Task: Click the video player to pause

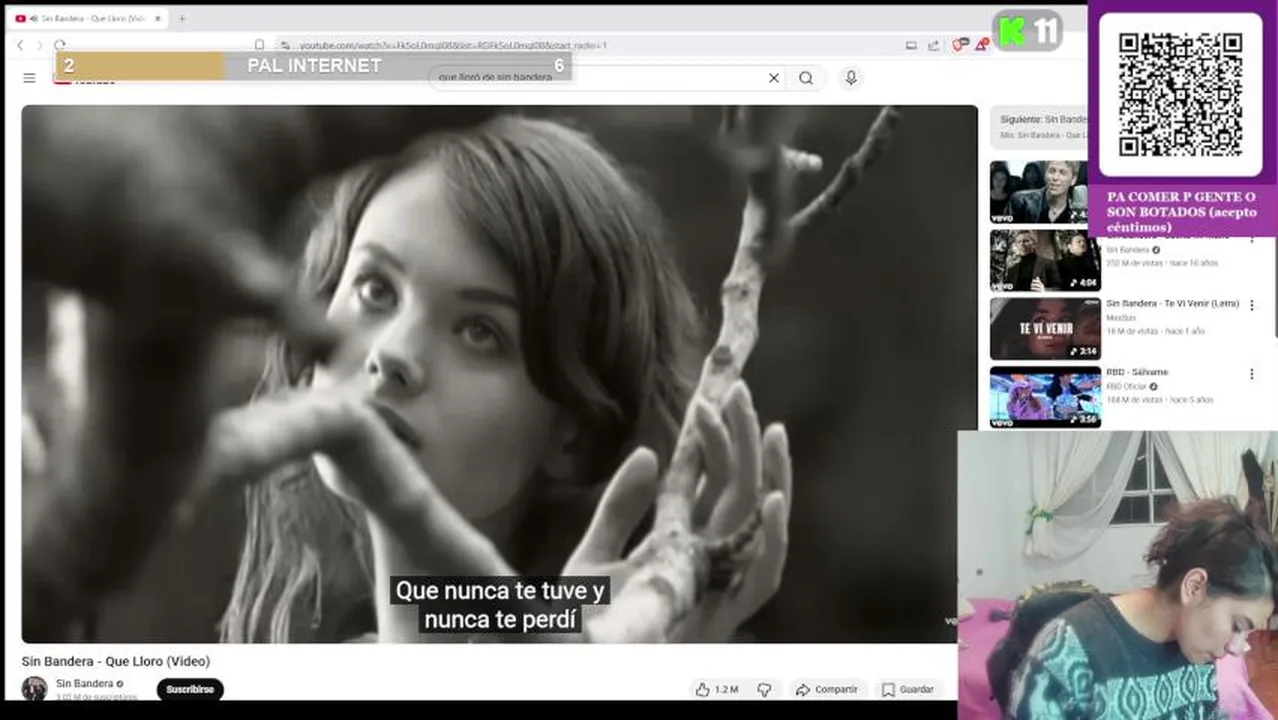Action: click(x=499, y=374)
